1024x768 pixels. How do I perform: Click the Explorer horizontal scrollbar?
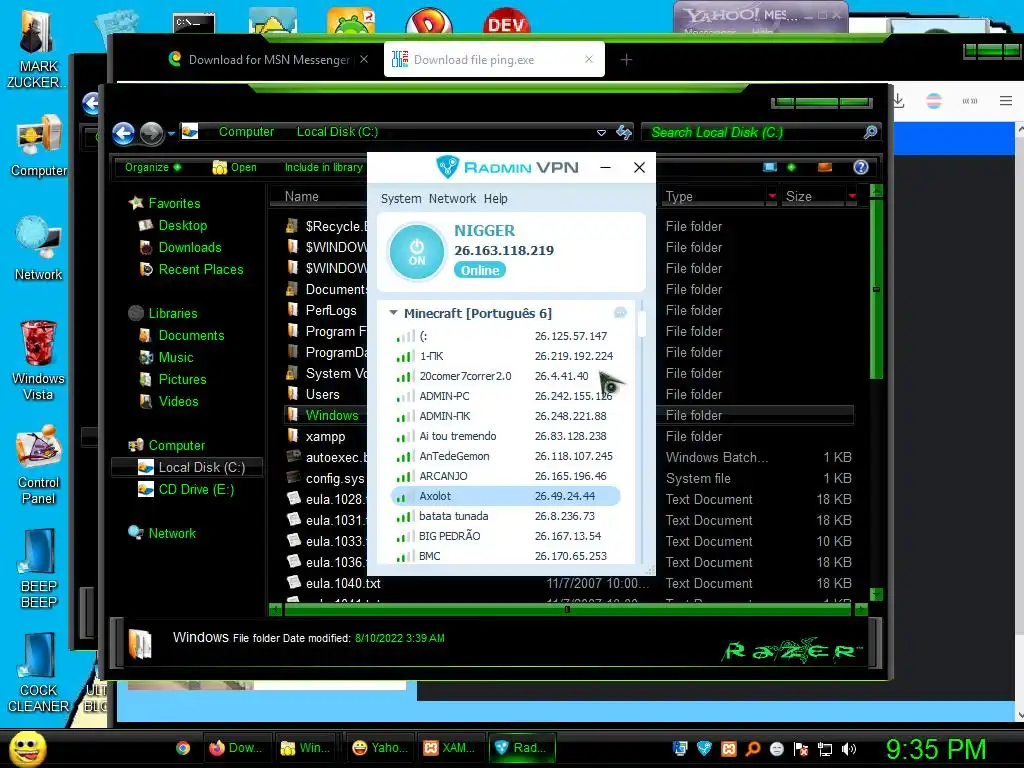567,609
